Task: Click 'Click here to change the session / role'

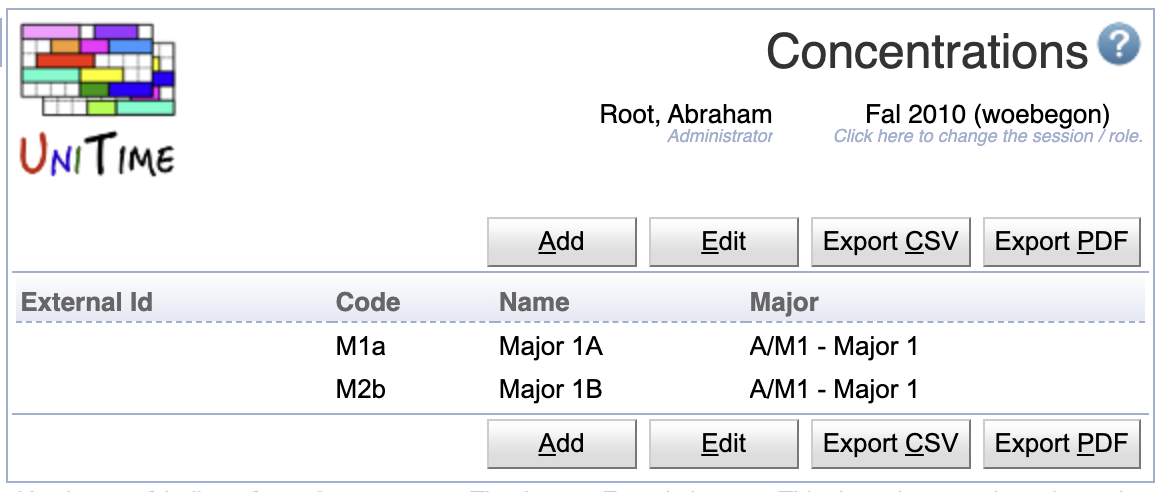Action: (988, 137)
